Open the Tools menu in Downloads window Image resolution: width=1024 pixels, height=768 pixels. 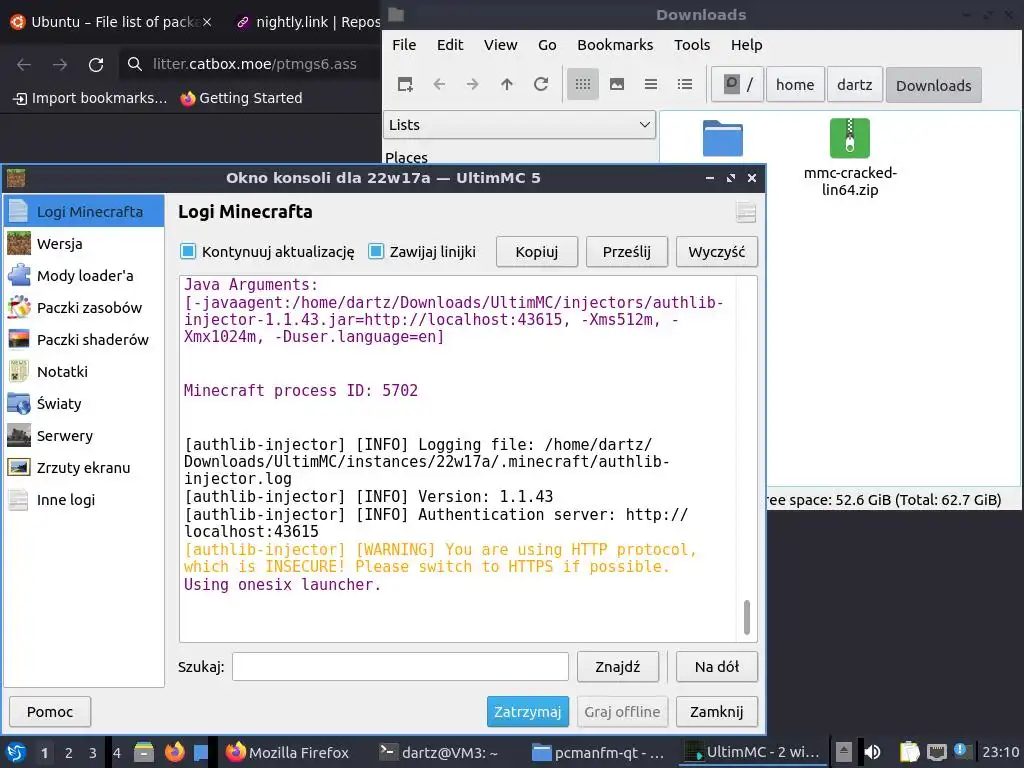[x=692, y=45]
